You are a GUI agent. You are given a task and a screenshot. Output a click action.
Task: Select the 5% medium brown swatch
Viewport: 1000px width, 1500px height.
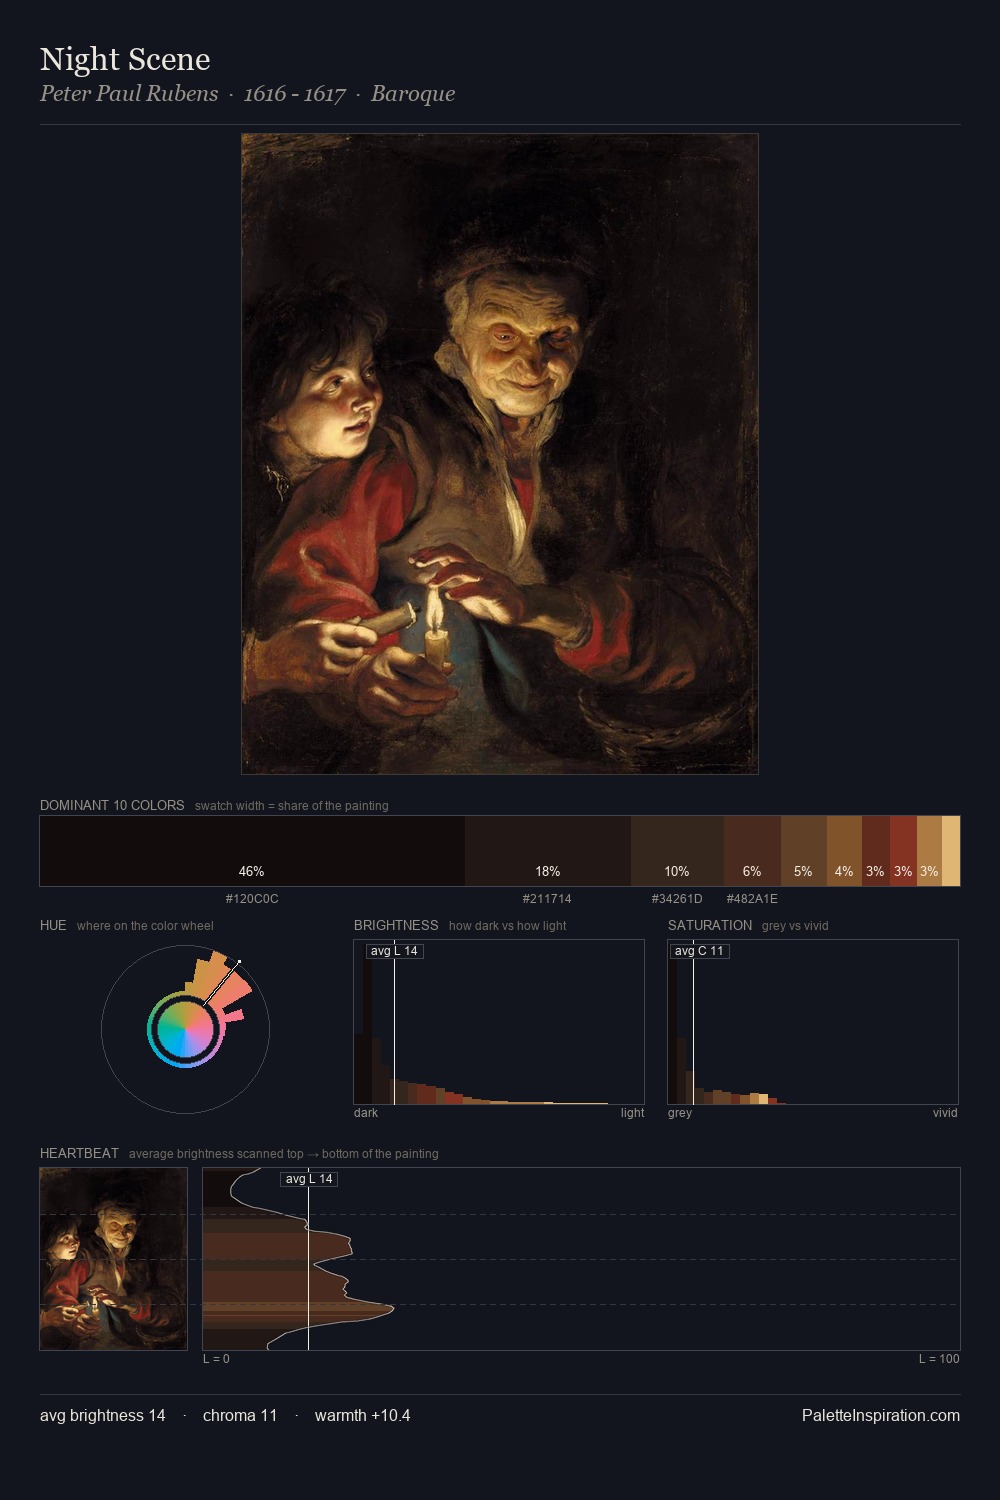tap(804, 851)
